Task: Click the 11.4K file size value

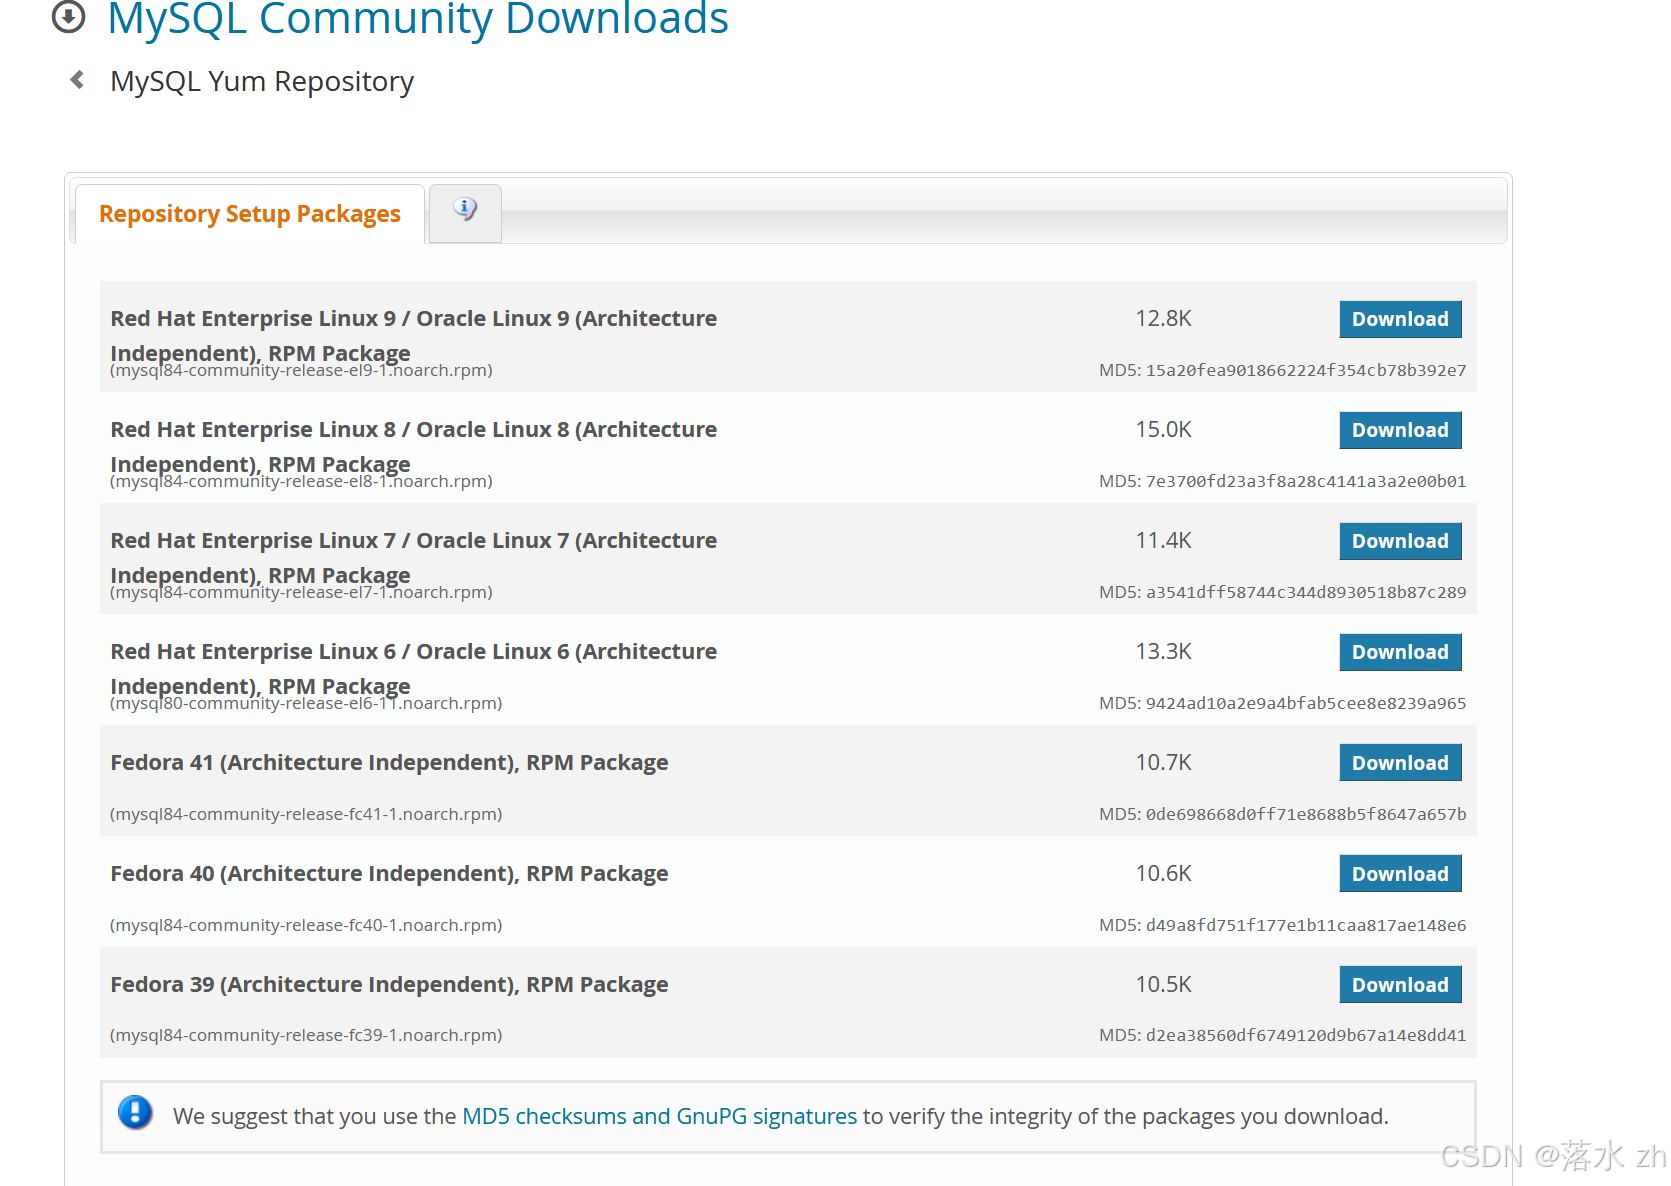Action: (1163, 541)
